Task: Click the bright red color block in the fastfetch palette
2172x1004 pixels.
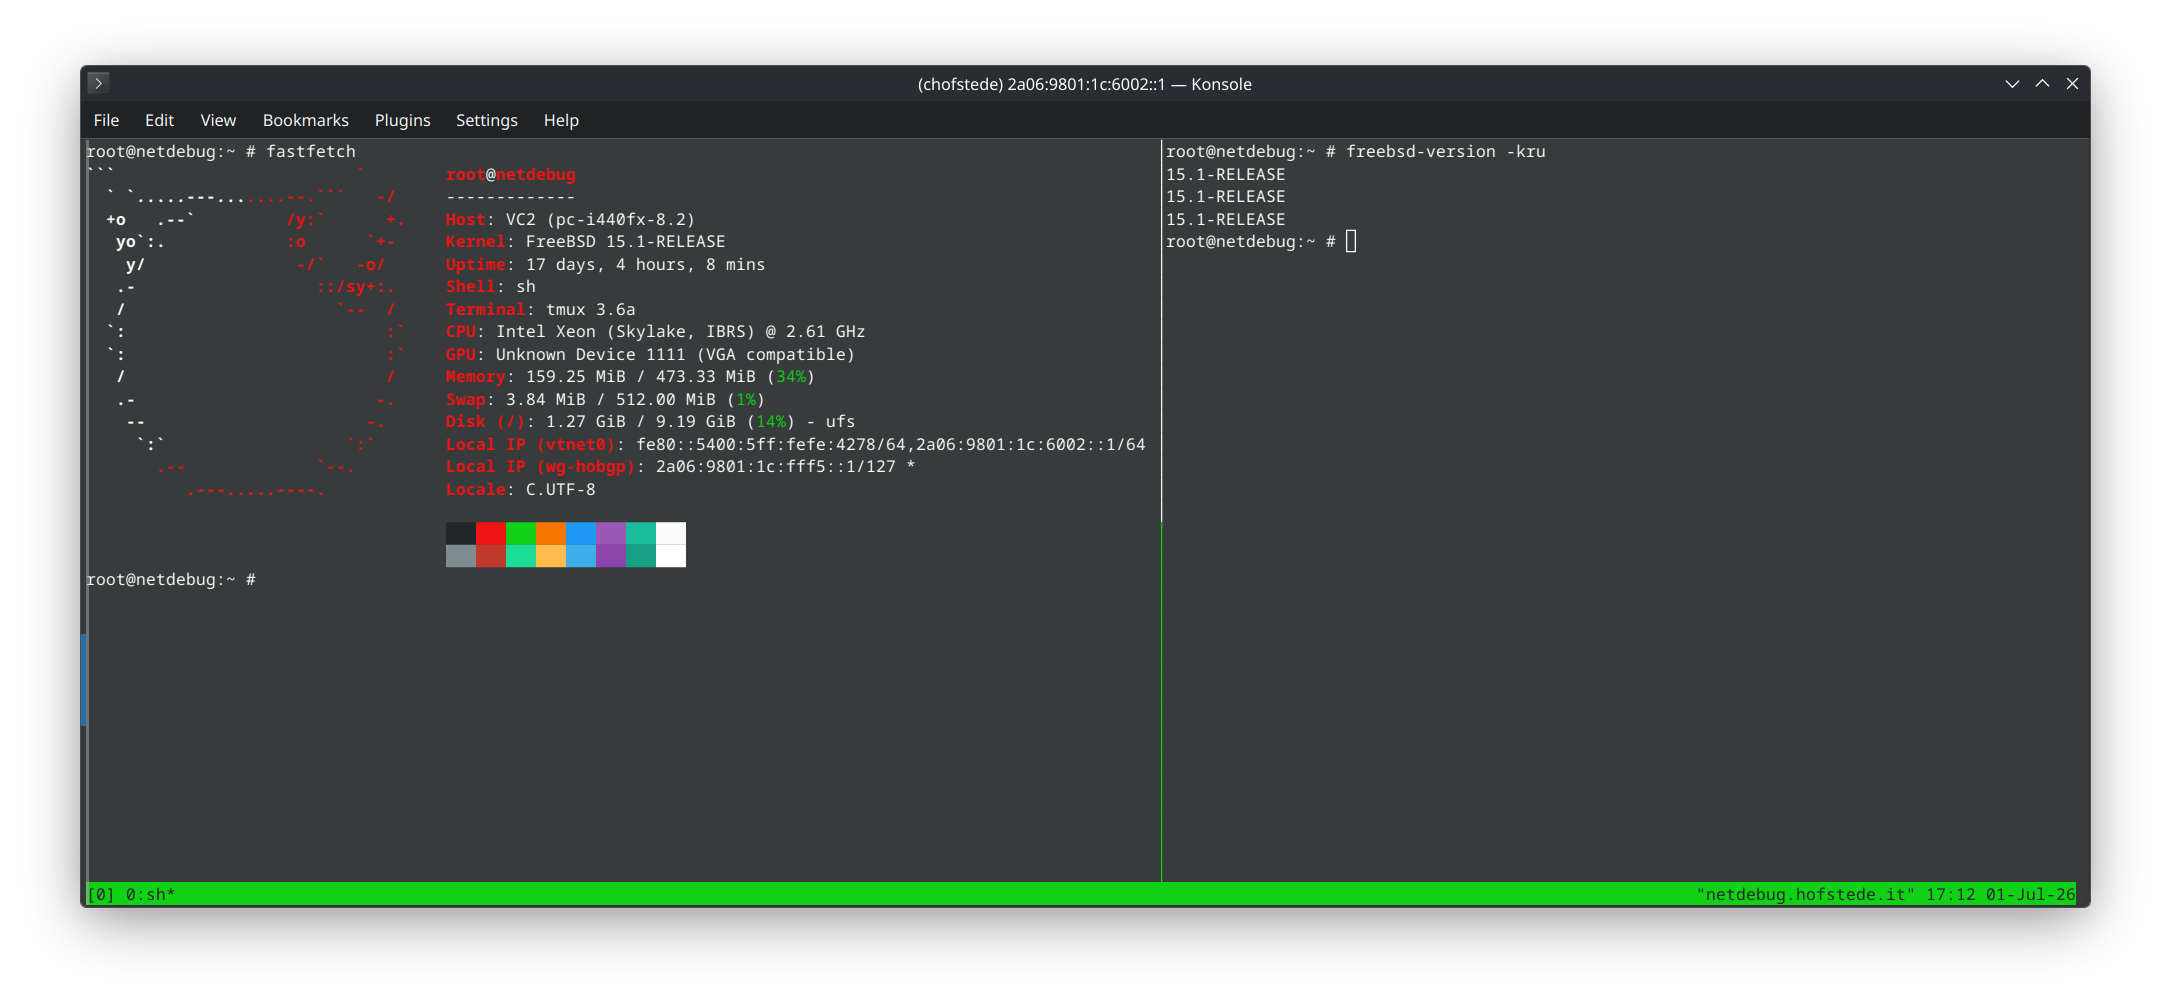Action: point(491,533)
